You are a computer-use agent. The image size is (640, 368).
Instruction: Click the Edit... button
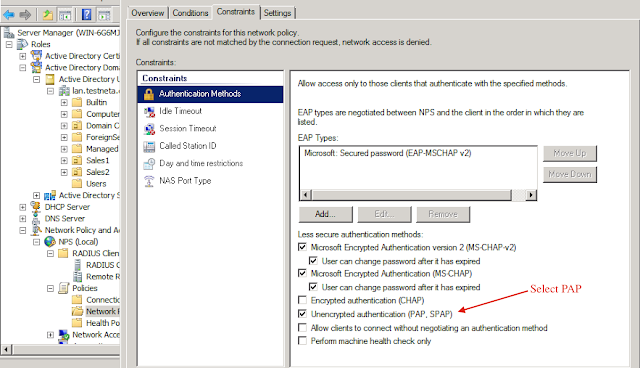coord(384,214)
